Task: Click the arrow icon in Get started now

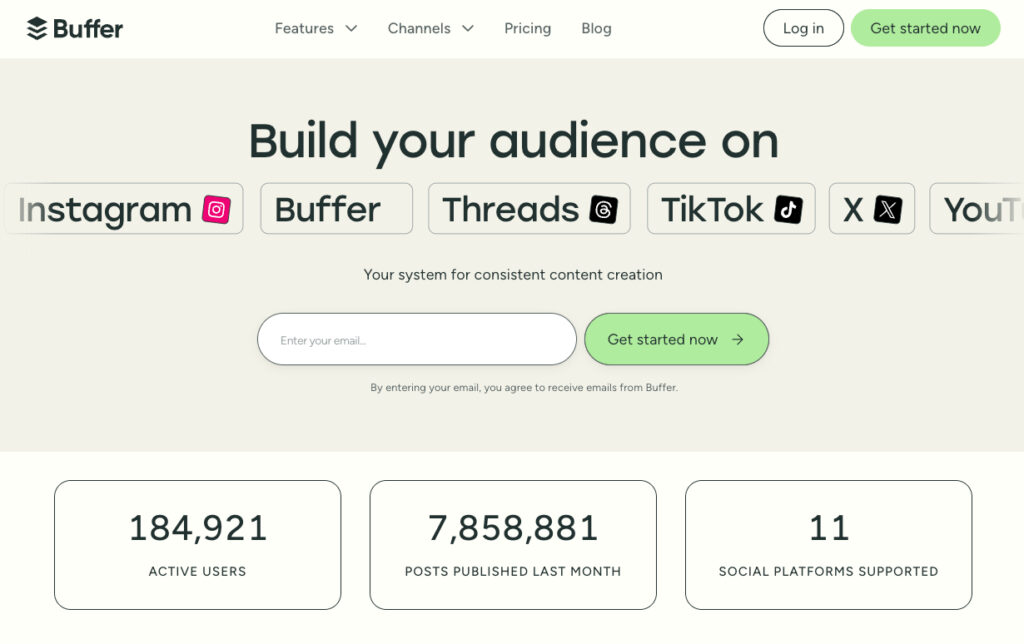Action: pyautogui.click(x=737, y=340)
